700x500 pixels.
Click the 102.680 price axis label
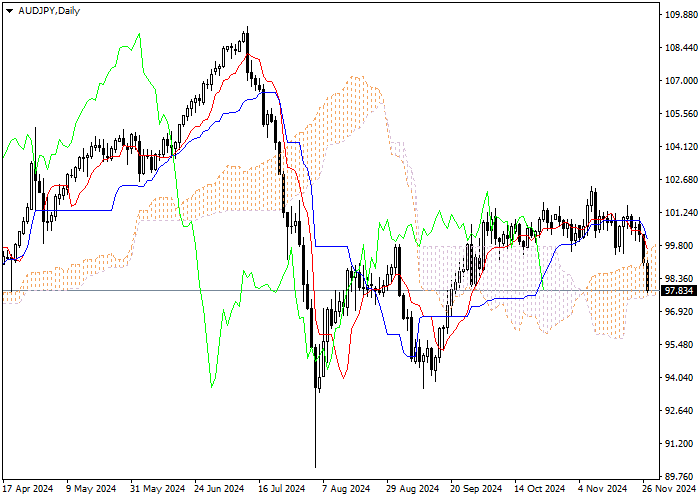pyautogui.click(x=681, y=180)
